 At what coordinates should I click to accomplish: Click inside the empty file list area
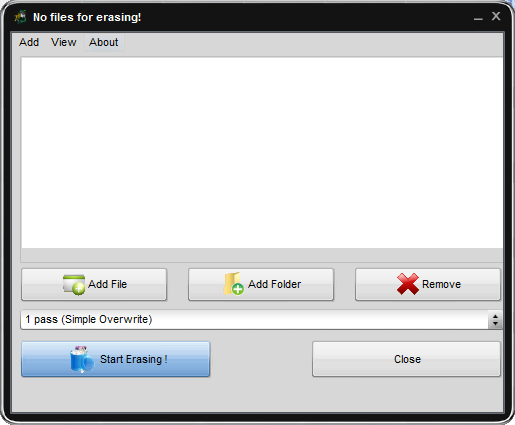pos(262,152)
